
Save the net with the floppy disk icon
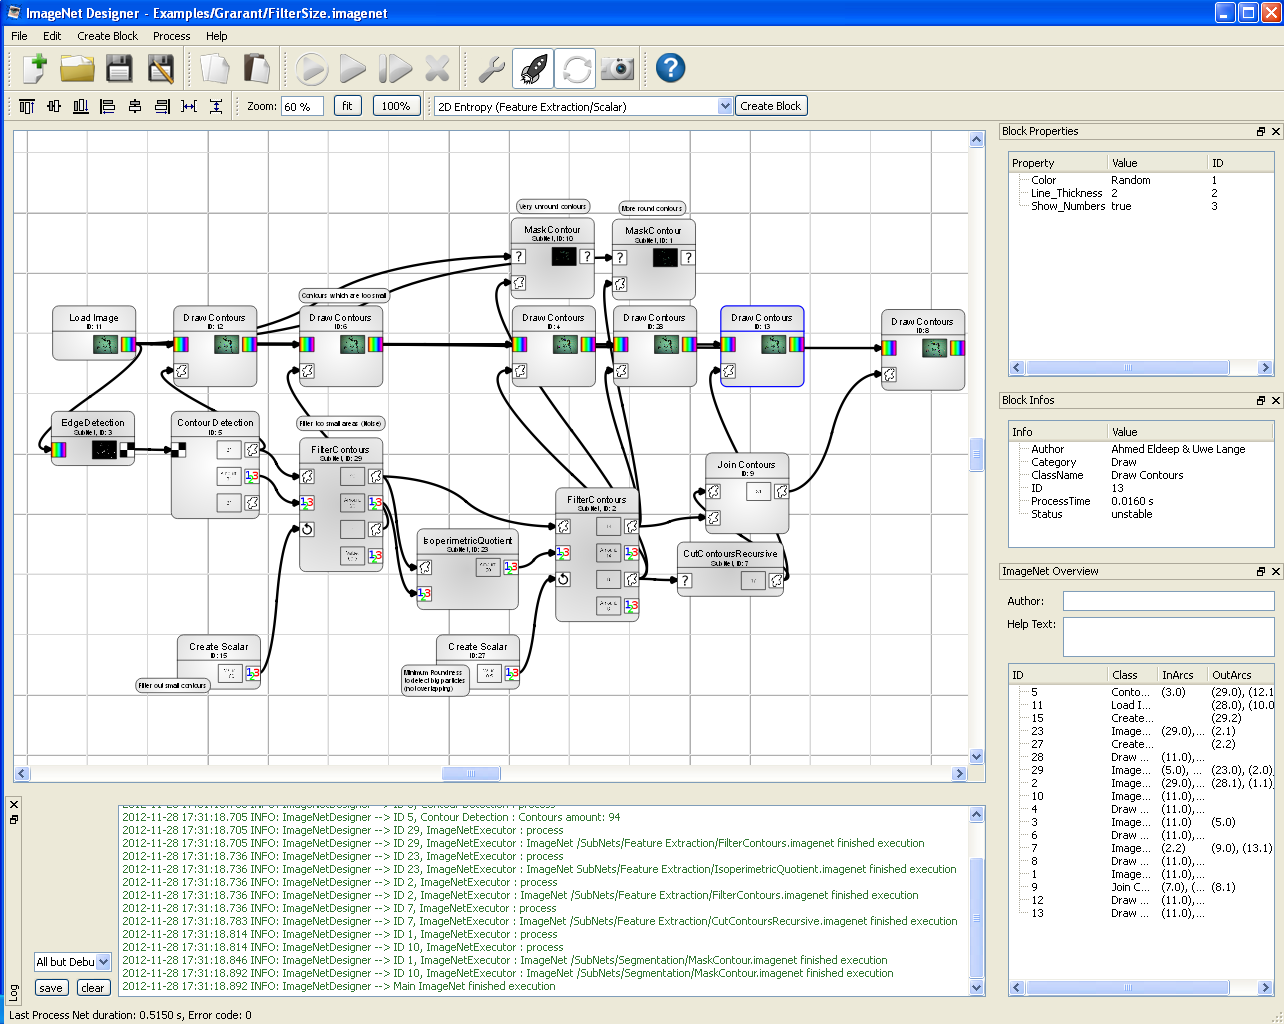[119, 68]
